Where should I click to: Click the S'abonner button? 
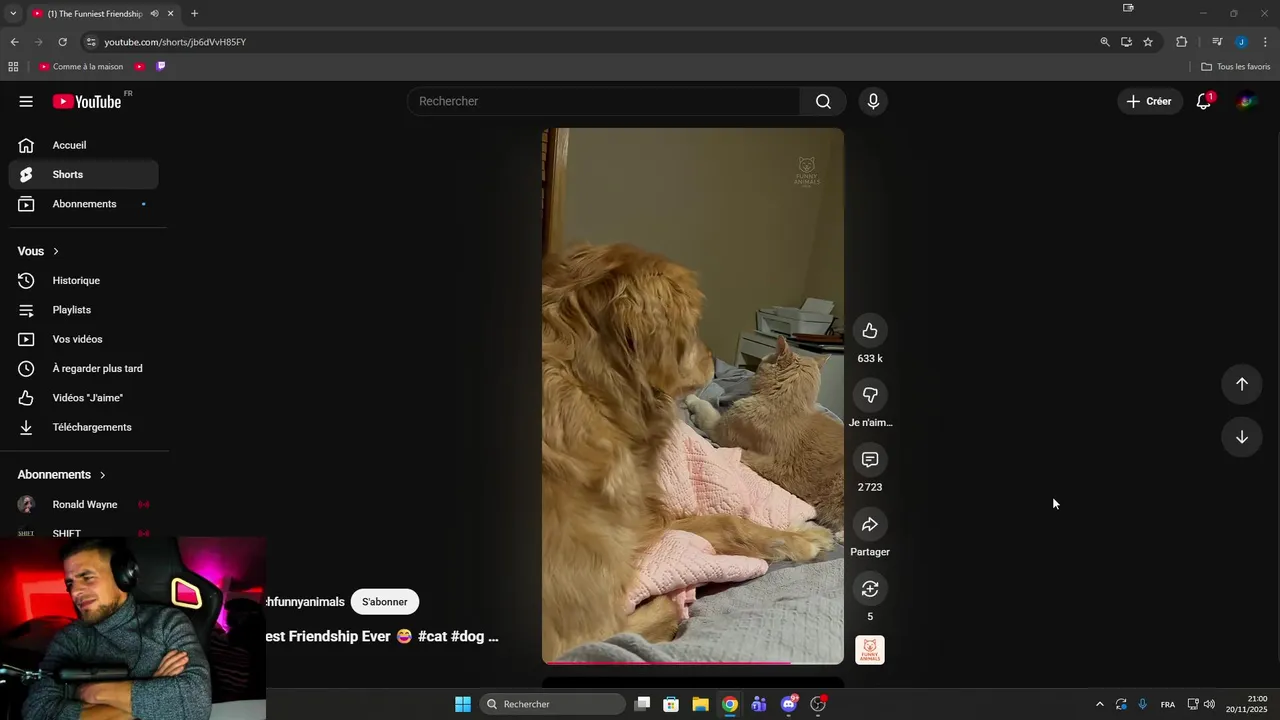[x=385, y=602]
